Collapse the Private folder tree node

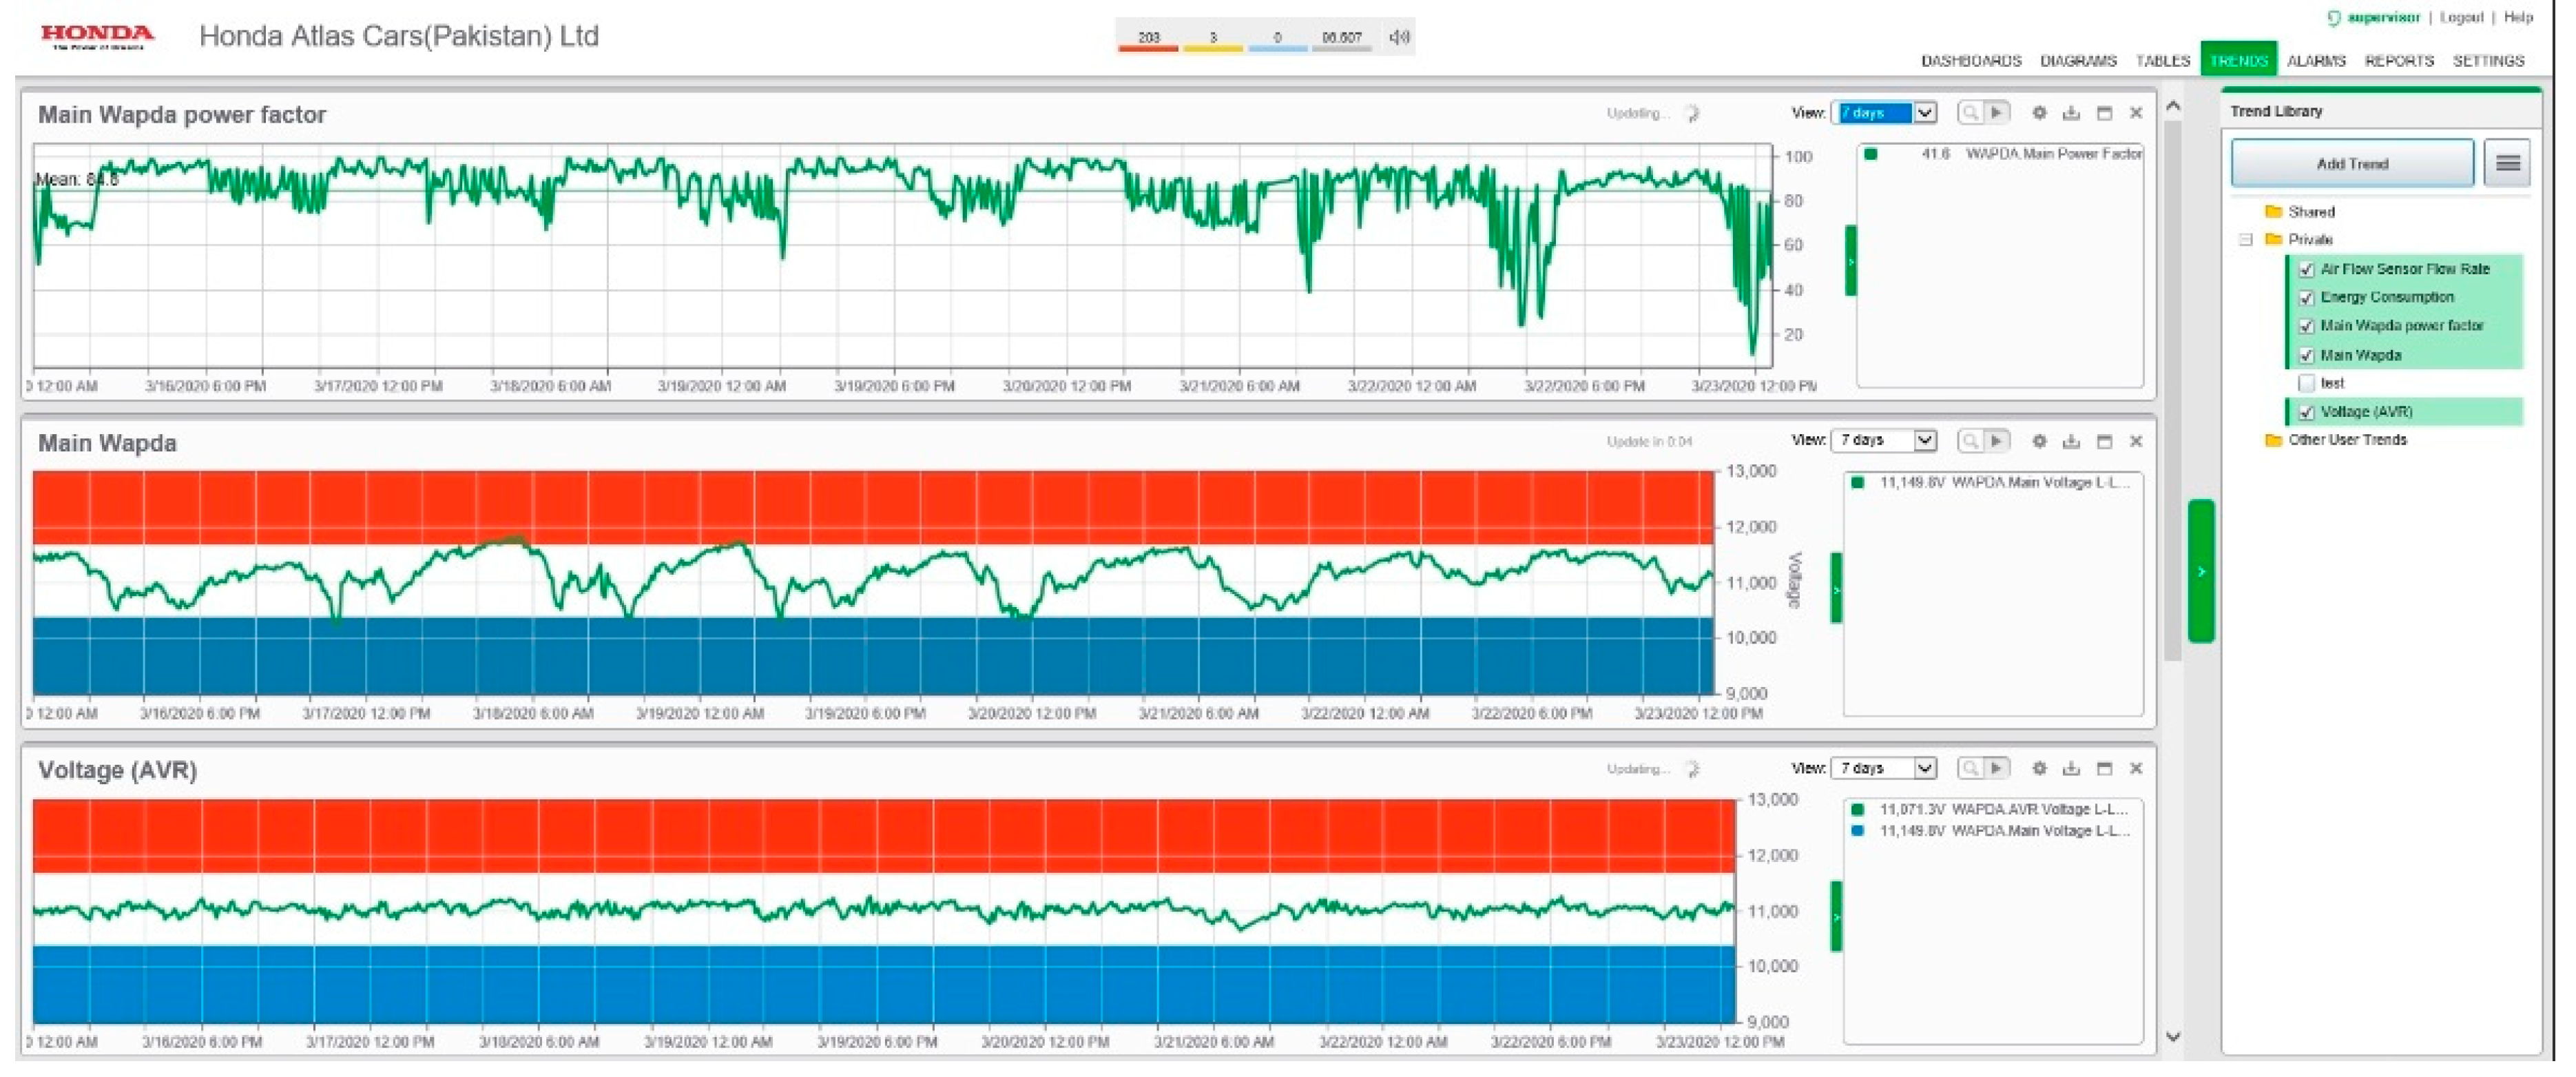2245,240
